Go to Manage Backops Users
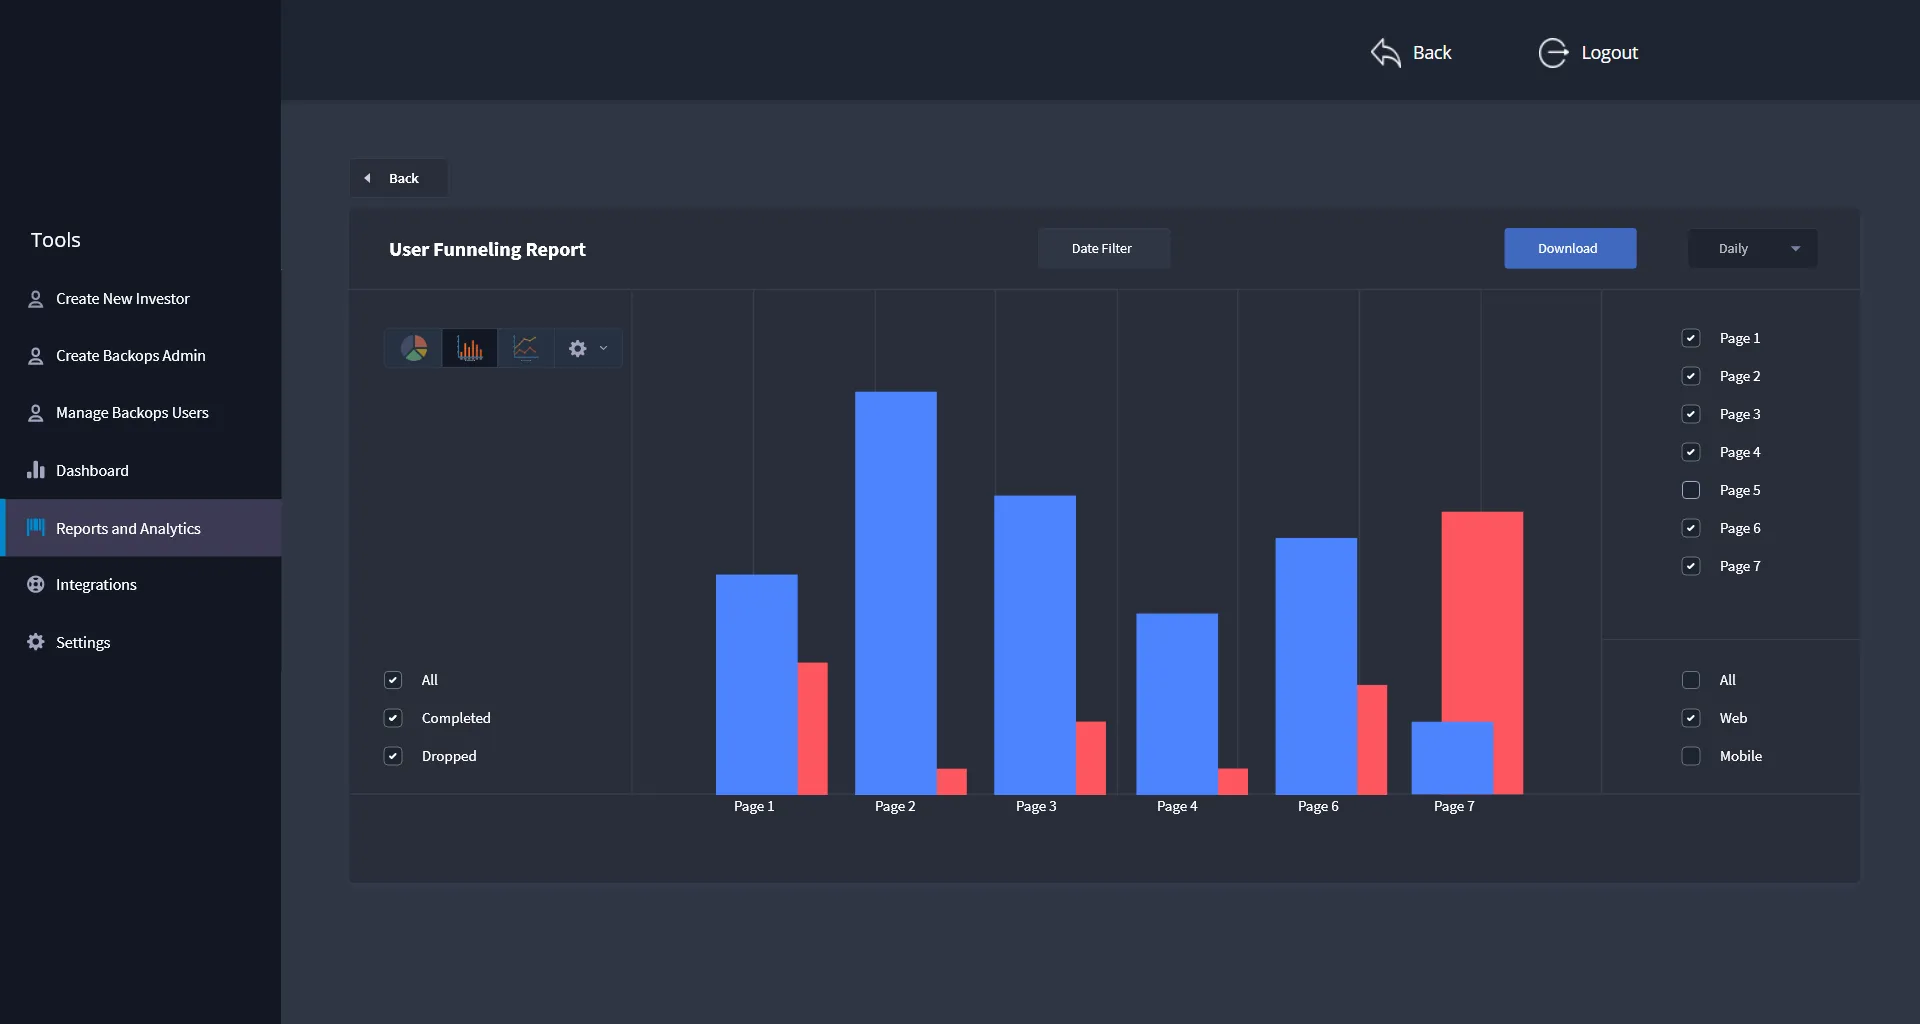The image size is (1920, 1024). [x=132, y=413]
